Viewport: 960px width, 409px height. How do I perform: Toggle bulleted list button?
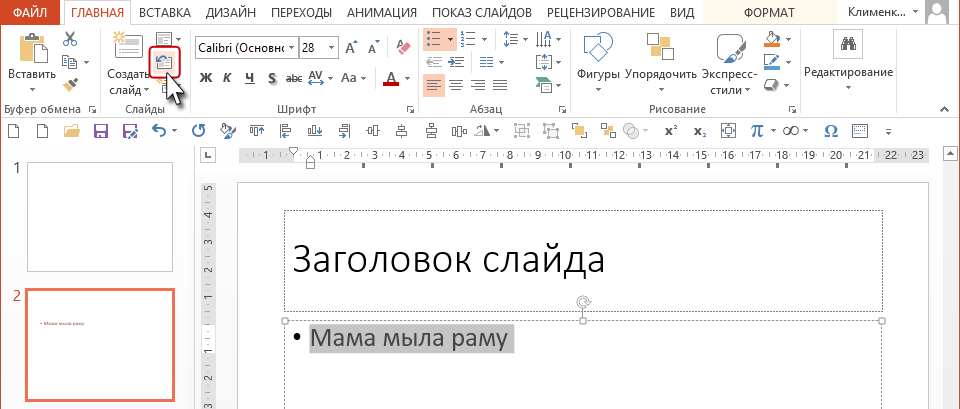pyautogui.click(x=433, y=39)
